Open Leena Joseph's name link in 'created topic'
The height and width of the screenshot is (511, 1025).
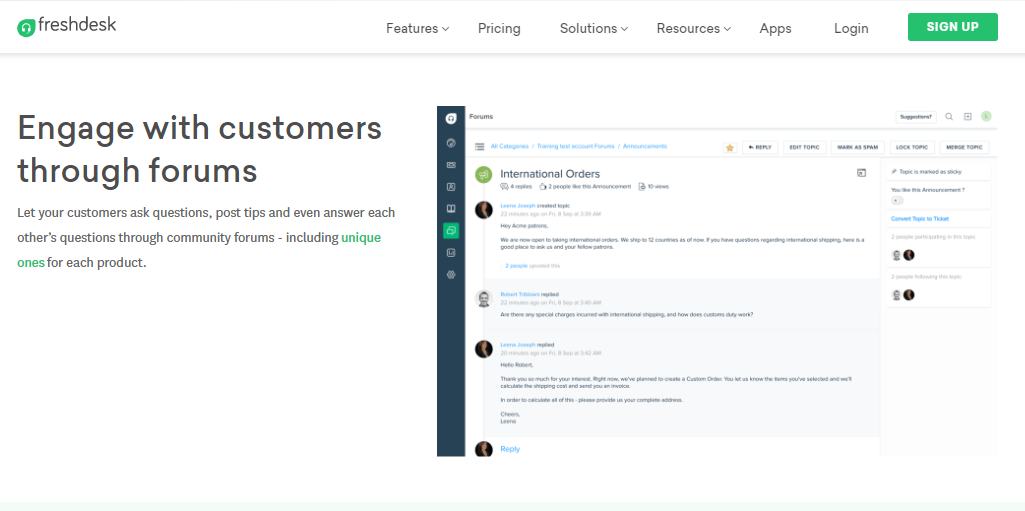point(518,205)
